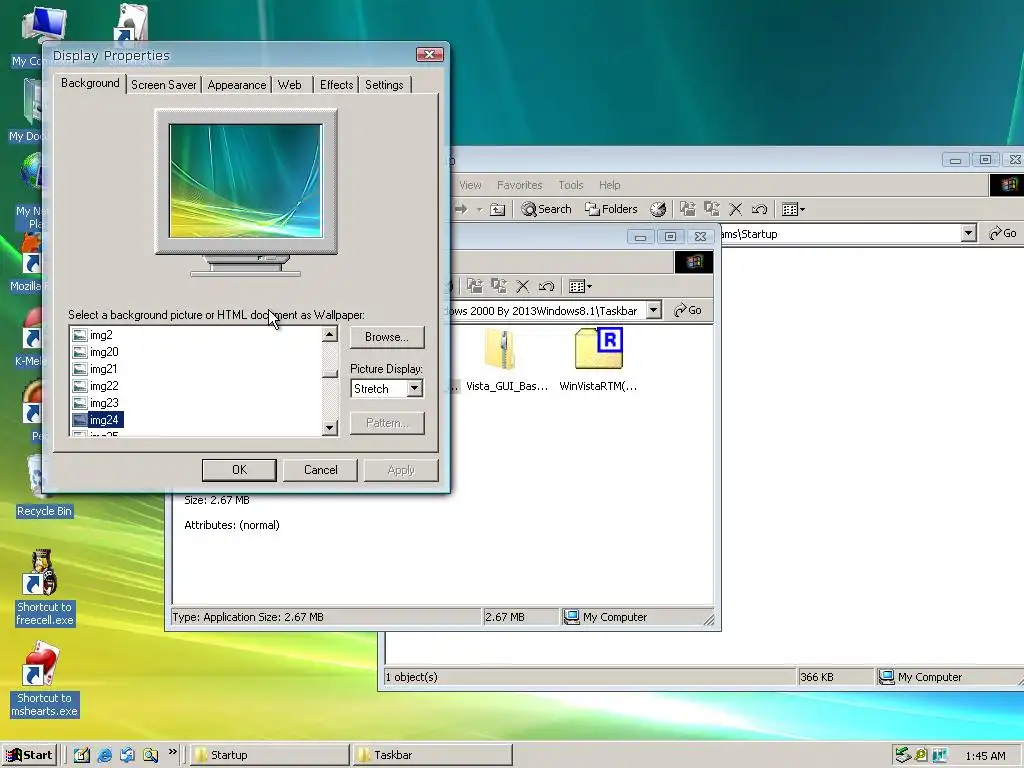The width and height of the screenshot is (1024, 768).
Task: Click Up folder icon in Startup window toolbar
Action: 498,209
